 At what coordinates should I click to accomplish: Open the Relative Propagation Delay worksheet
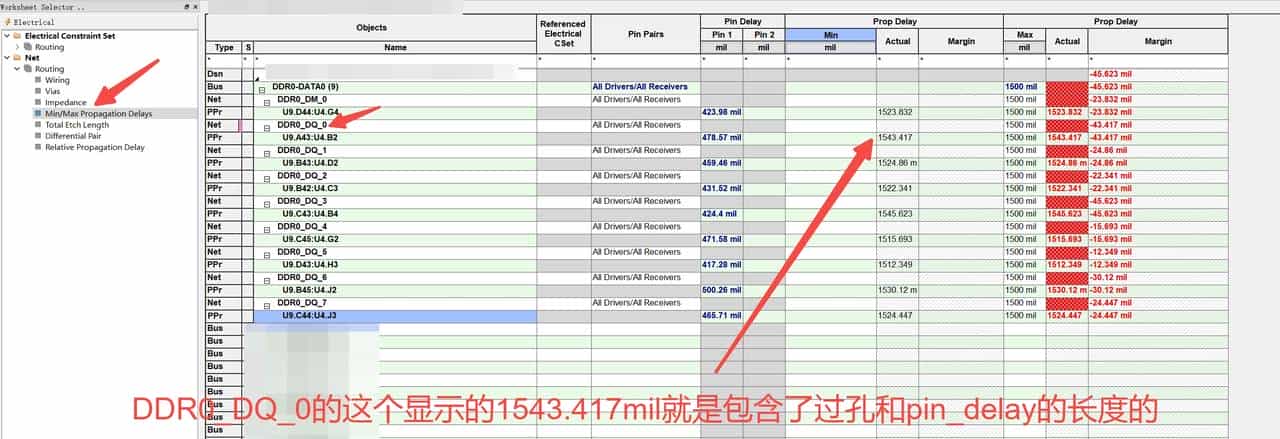[94, 147]
